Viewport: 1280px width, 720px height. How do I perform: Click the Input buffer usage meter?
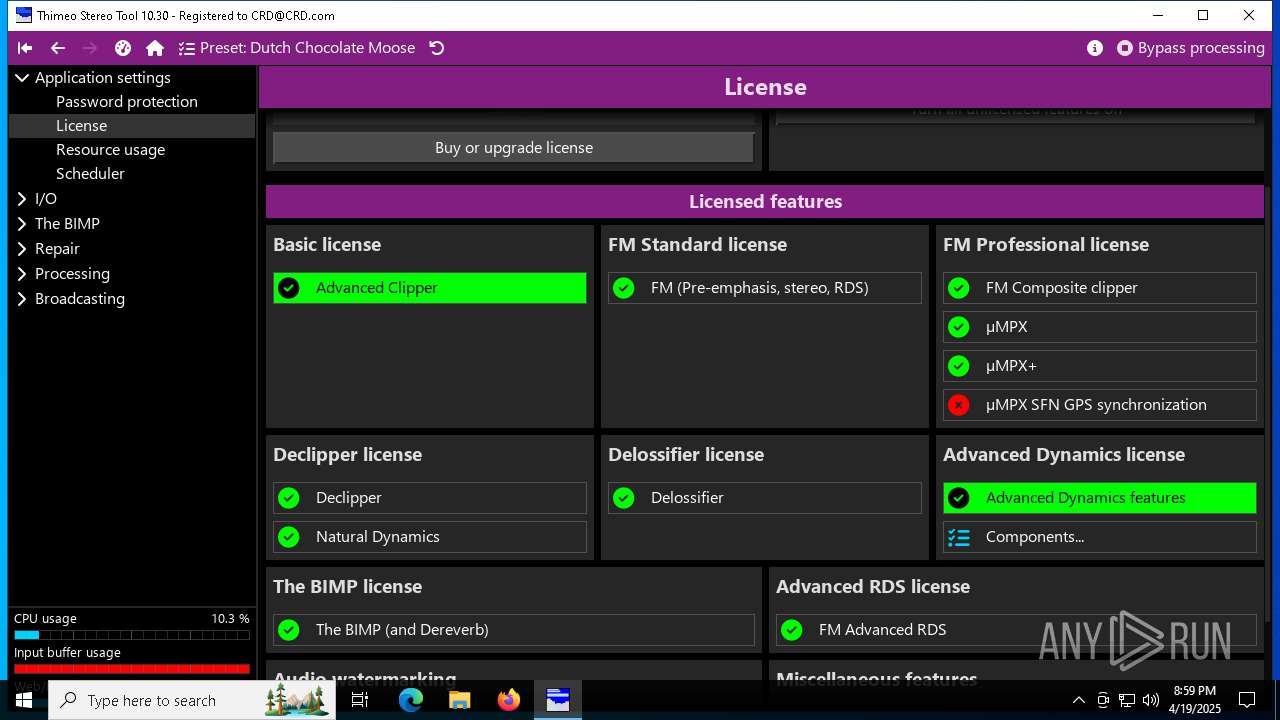click(x=132, y=669)
